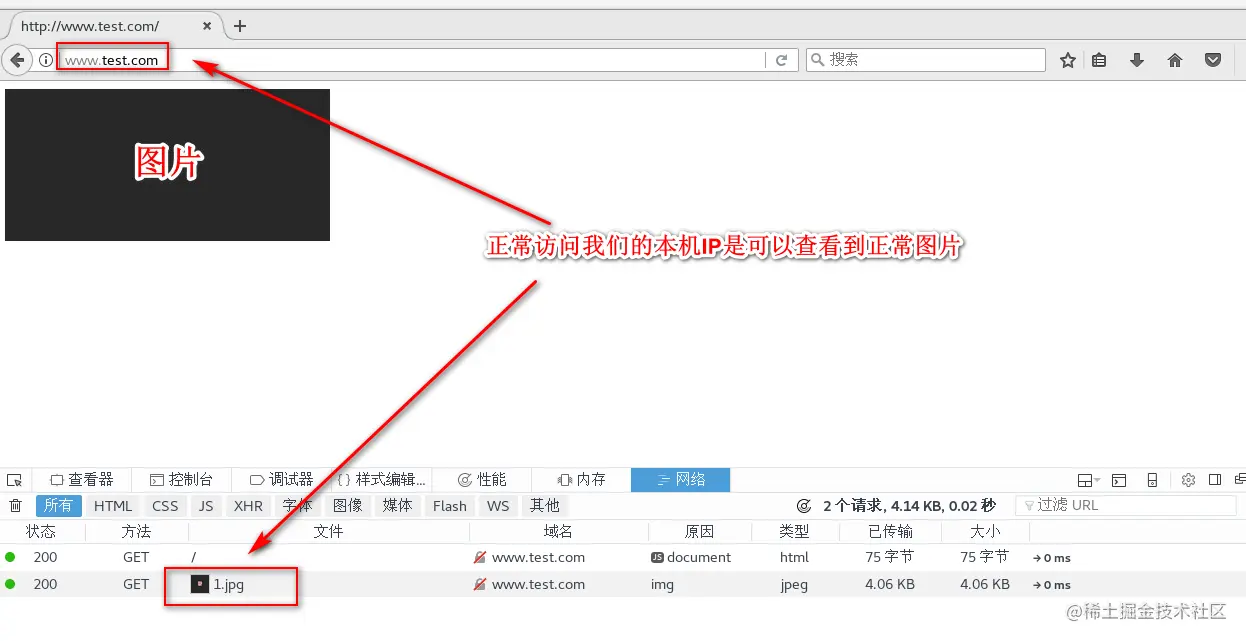Viewport: 1246px width, 641px height.
Task: Select the '/' document request row
Action: click(x=623, y=557)
